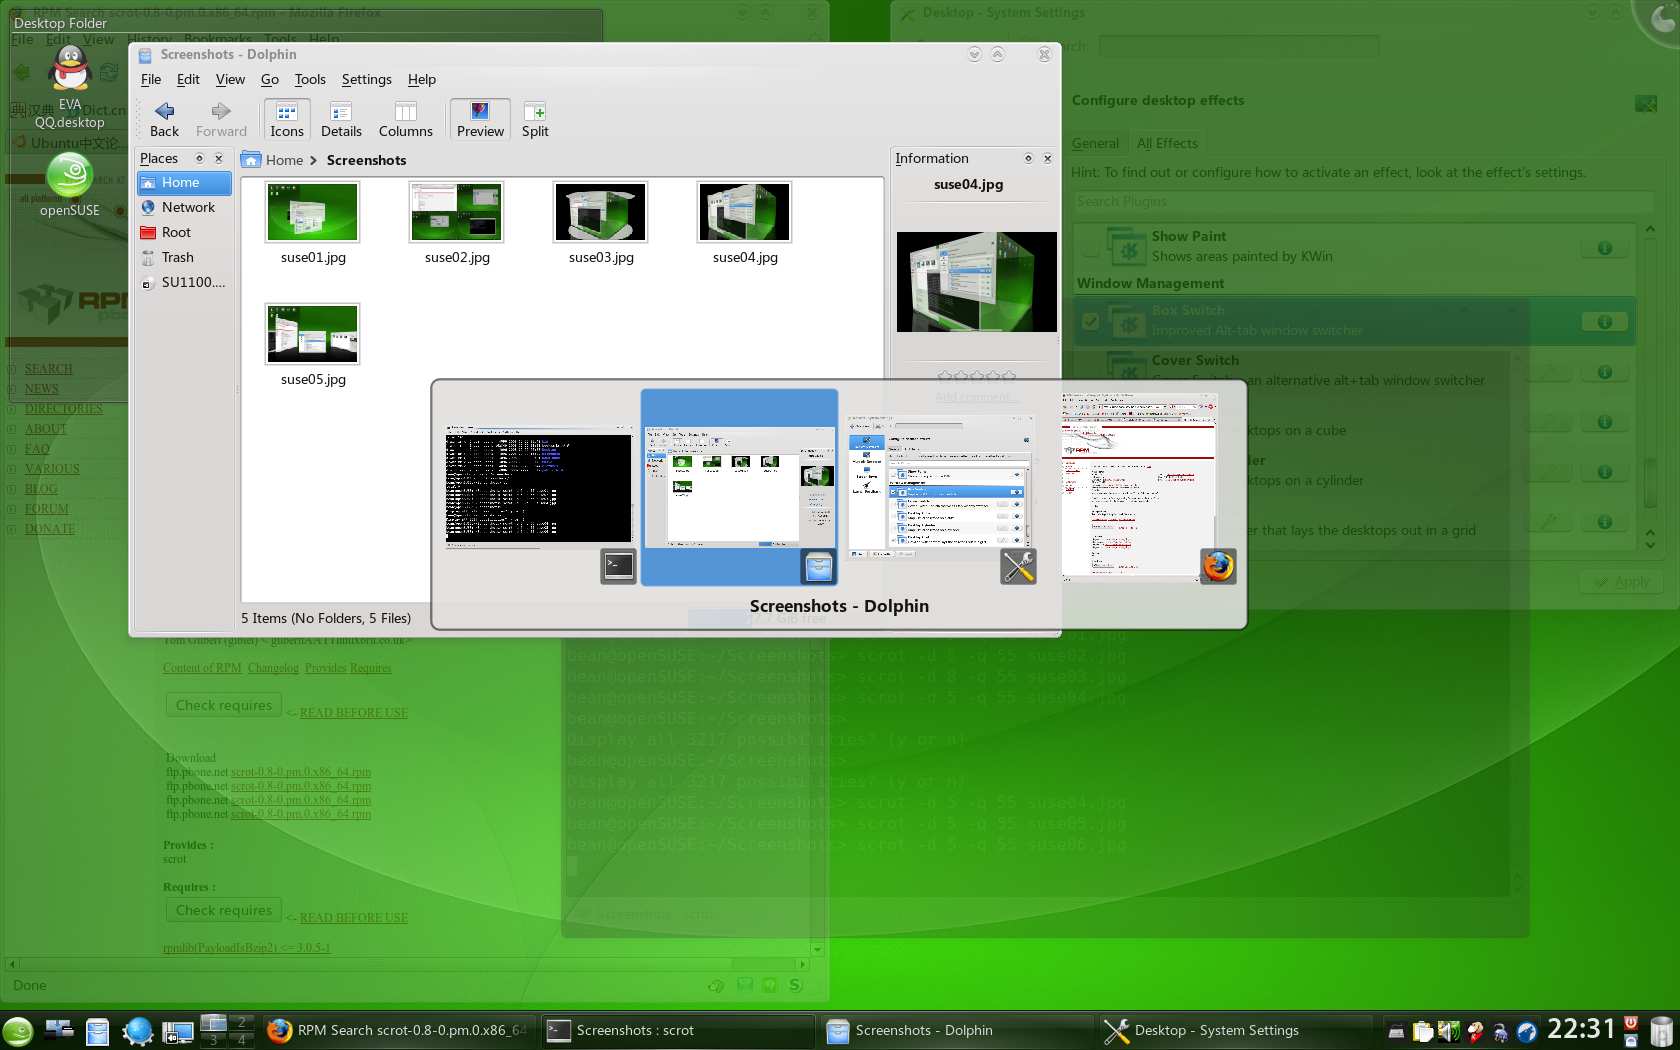Click the globe browser icon in the panel
The image size is (1680, 1050).
[x=137, y=1030]
